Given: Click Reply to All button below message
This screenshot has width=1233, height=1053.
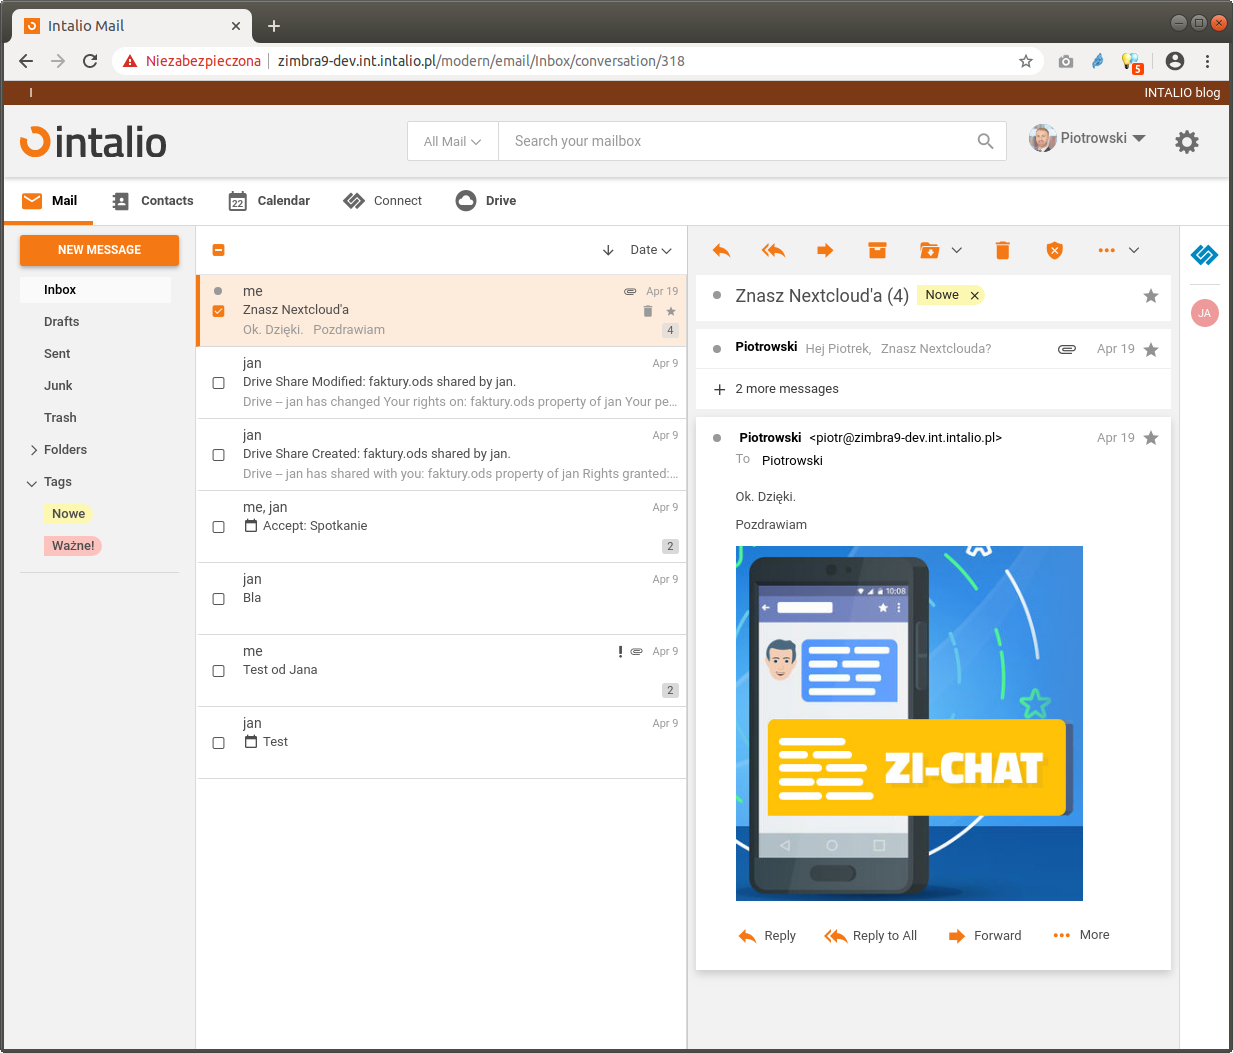Looking at the screenshot, I should pyautogui.click(x=870, y=936).
